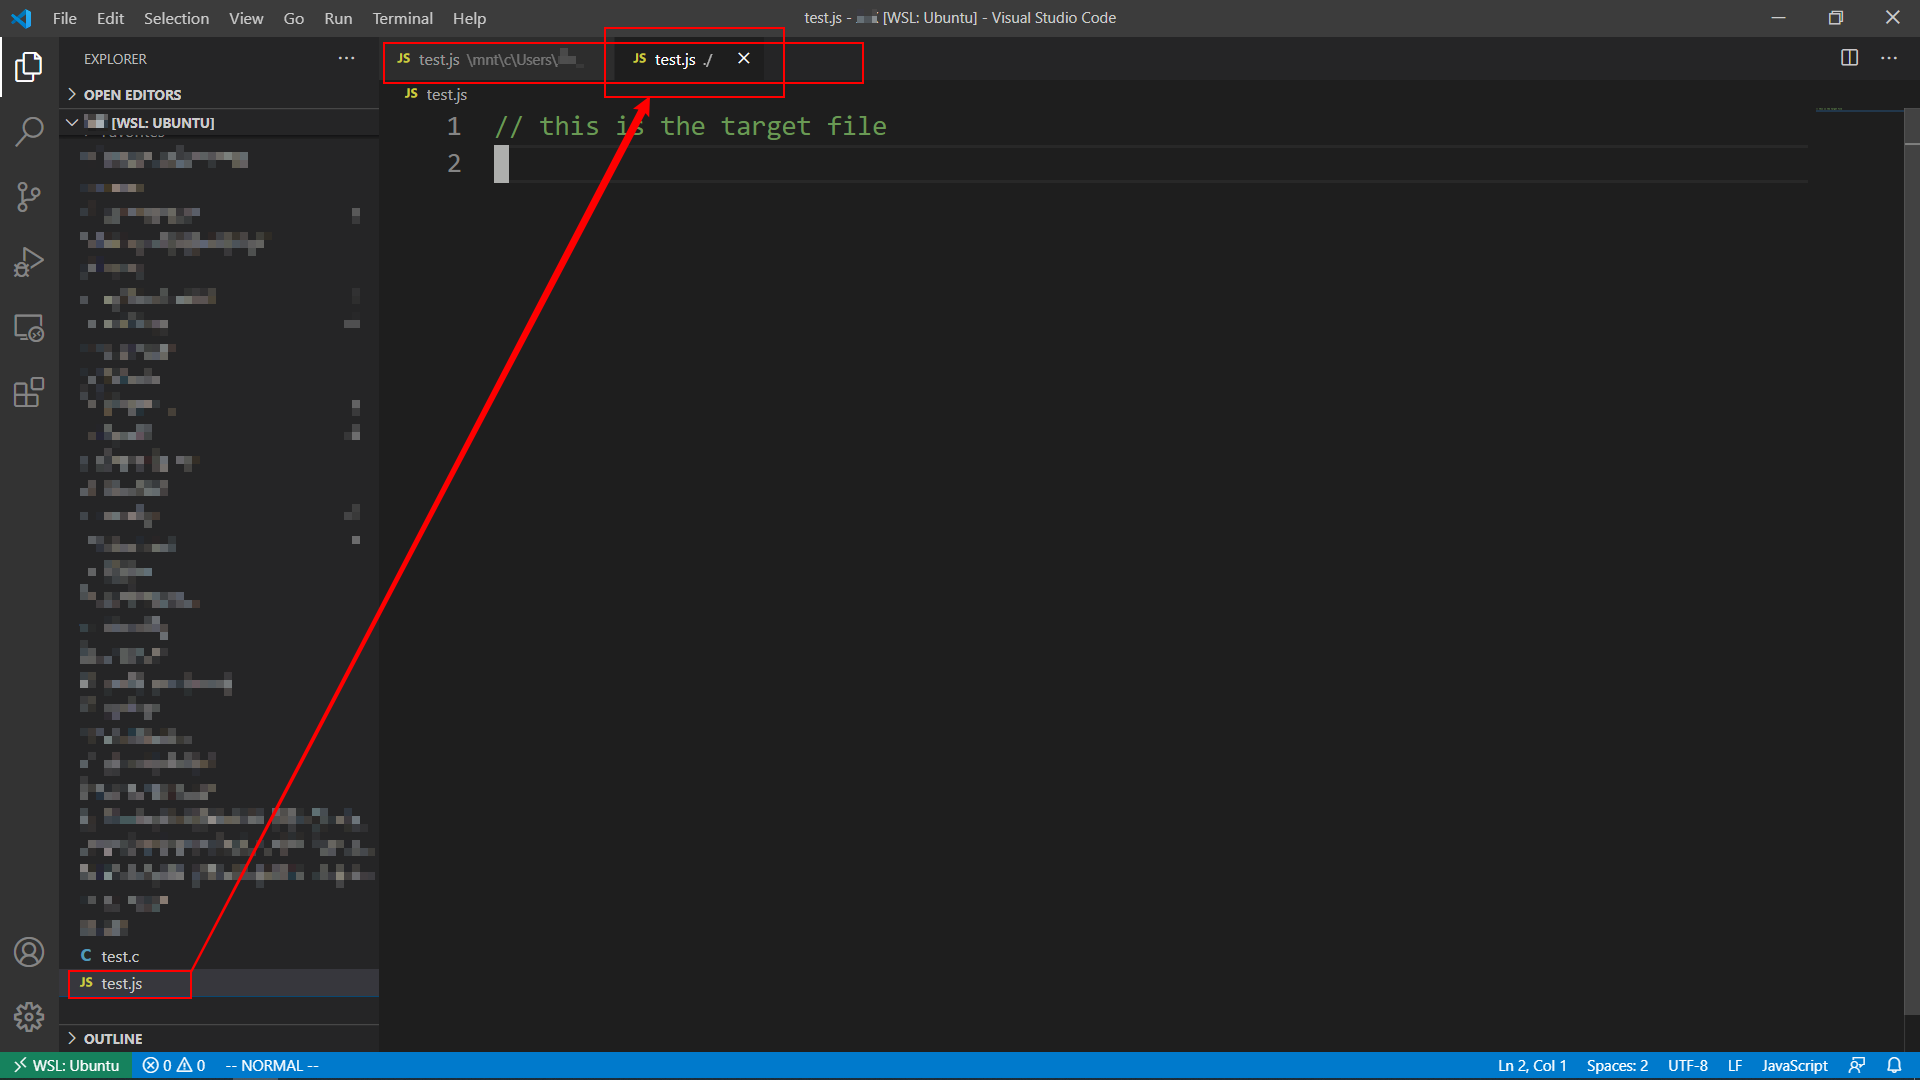Open the Search view icon
Image resolution: width=1920 pixels, height=1080 pixels.
(x=29, y=131)
